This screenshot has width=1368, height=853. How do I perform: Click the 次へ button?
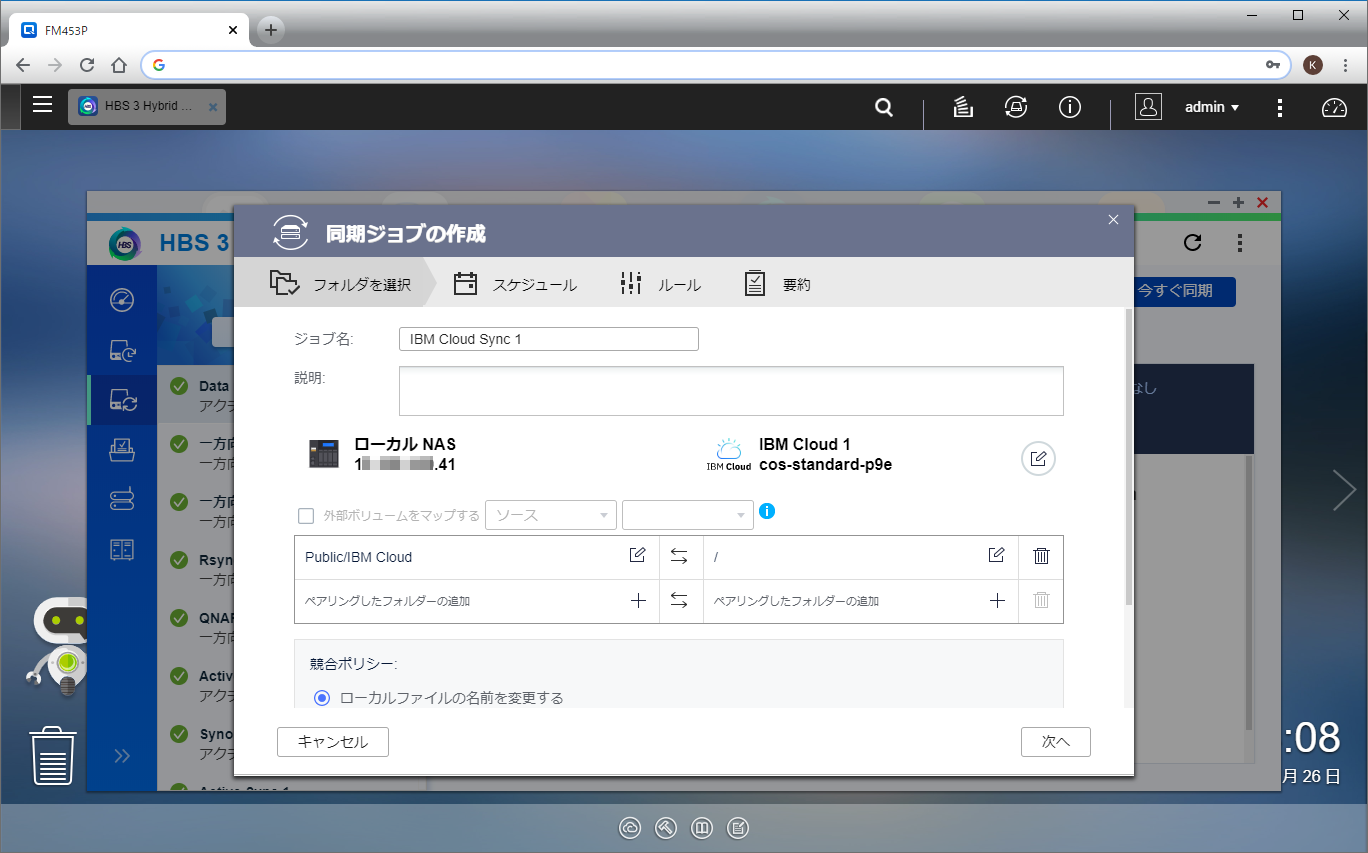point(1056,742)
